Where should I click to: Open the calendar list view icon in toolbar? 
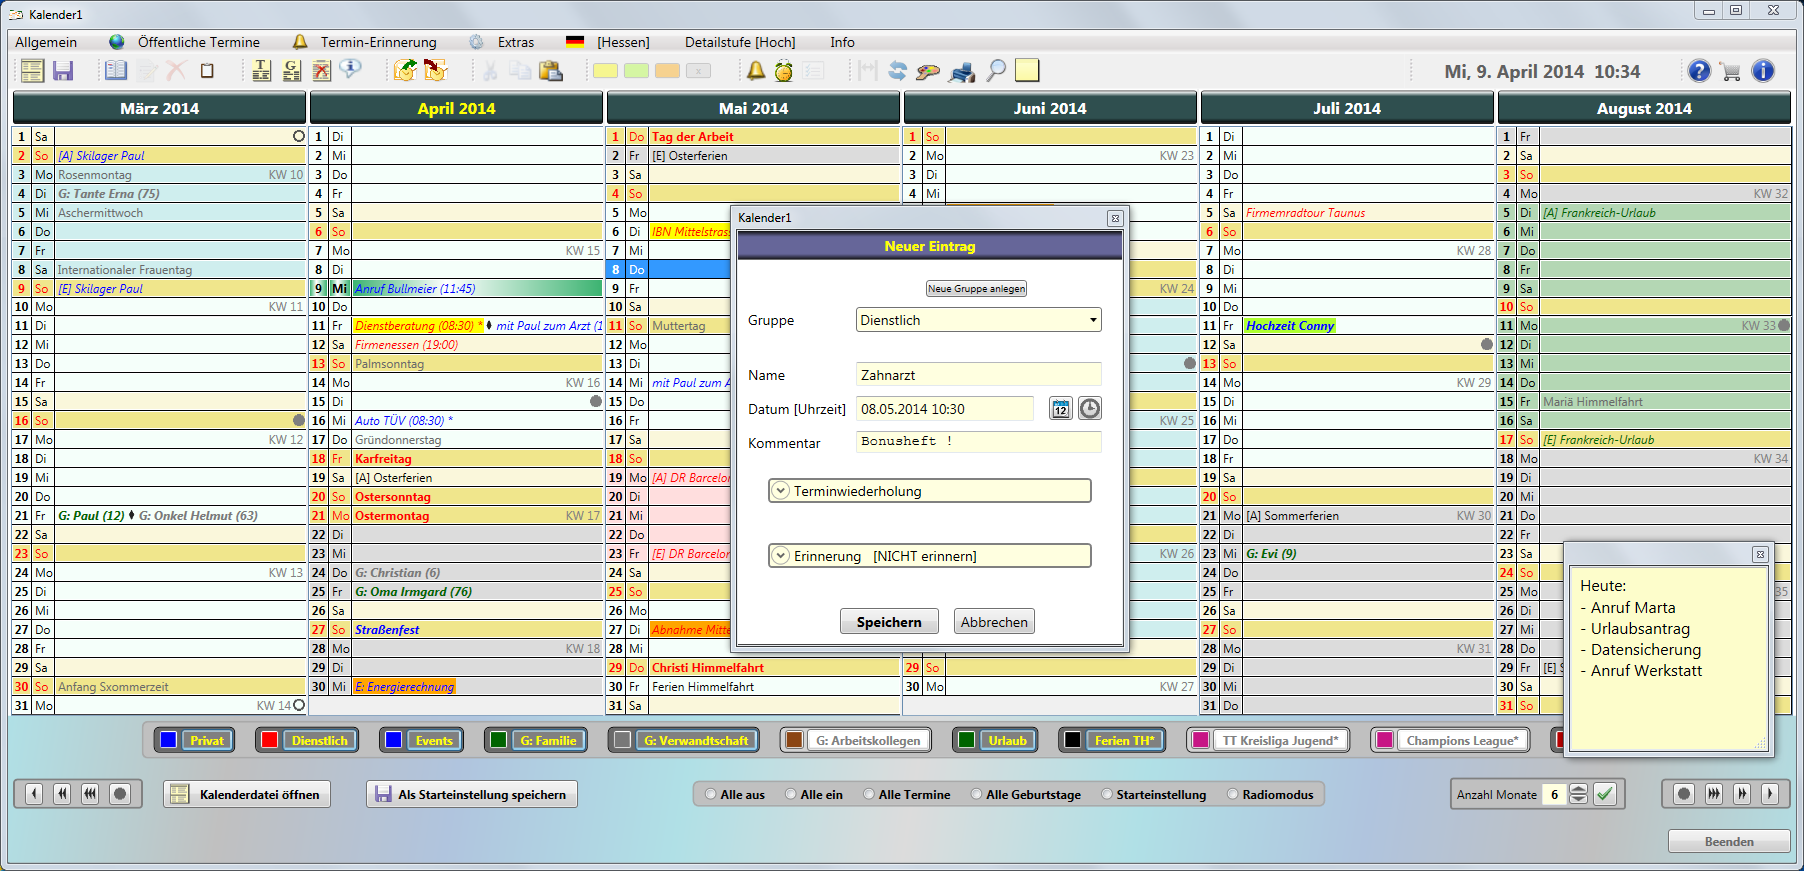pyautogui.click(x=32, y=71)
